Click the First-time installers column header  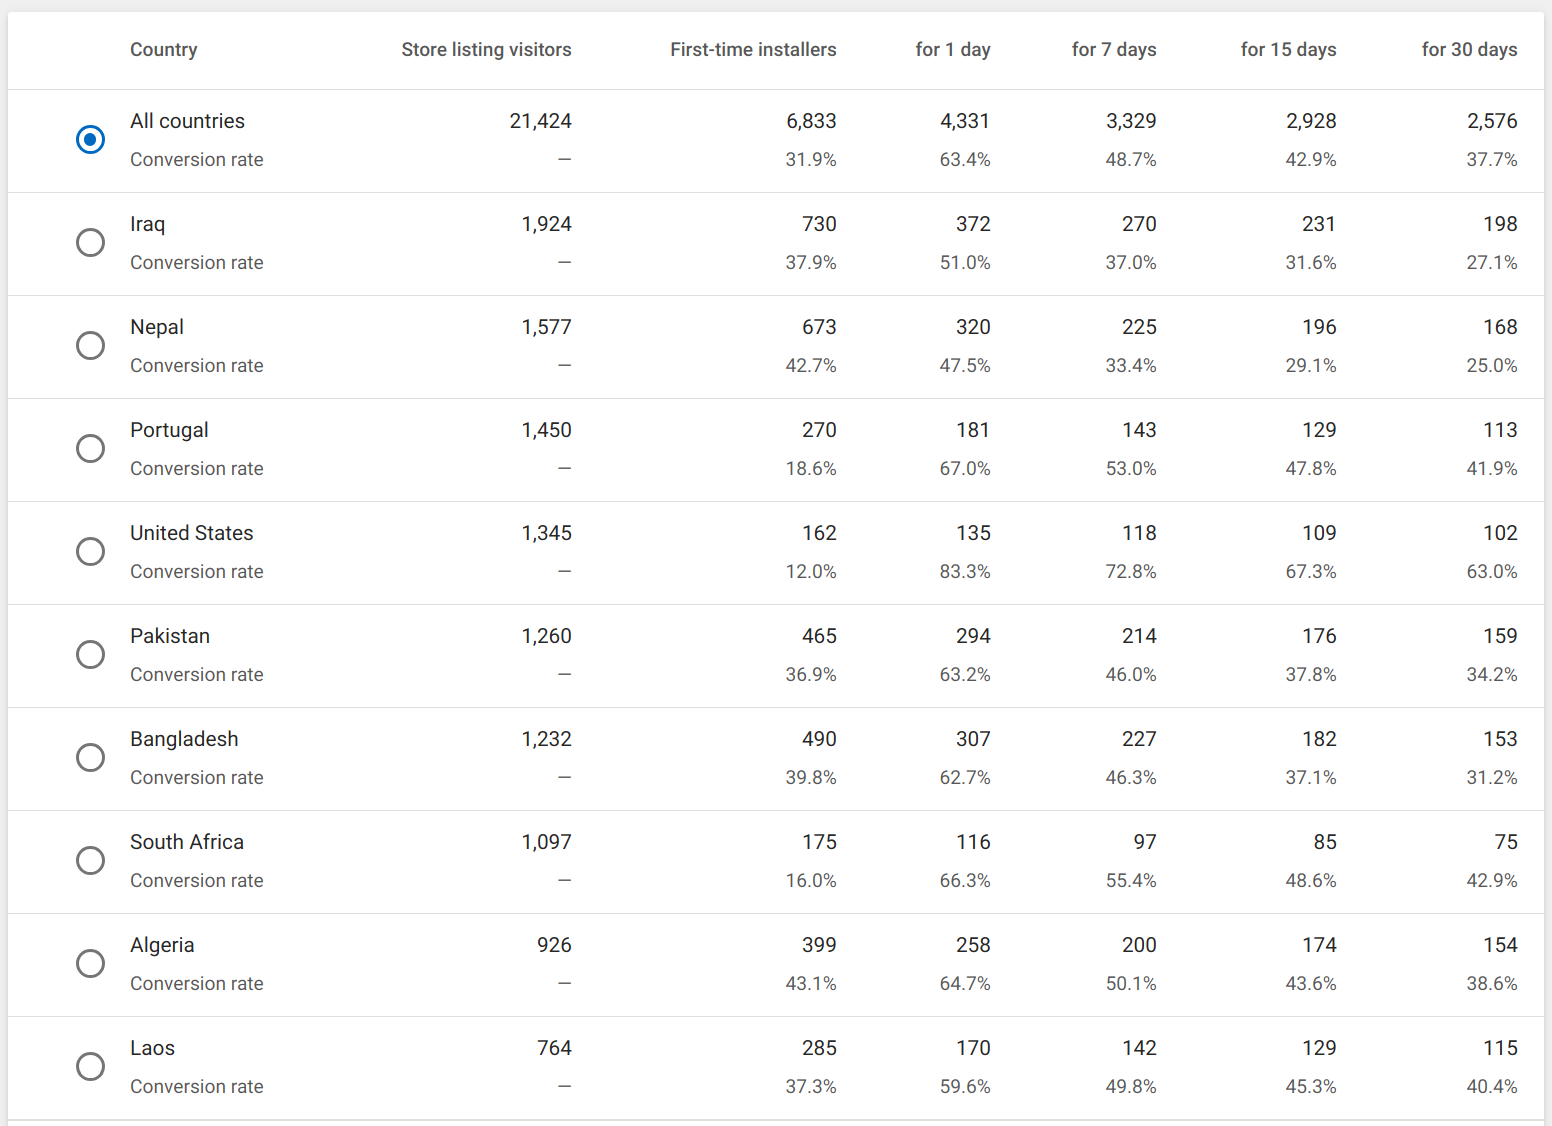point(753,50)
